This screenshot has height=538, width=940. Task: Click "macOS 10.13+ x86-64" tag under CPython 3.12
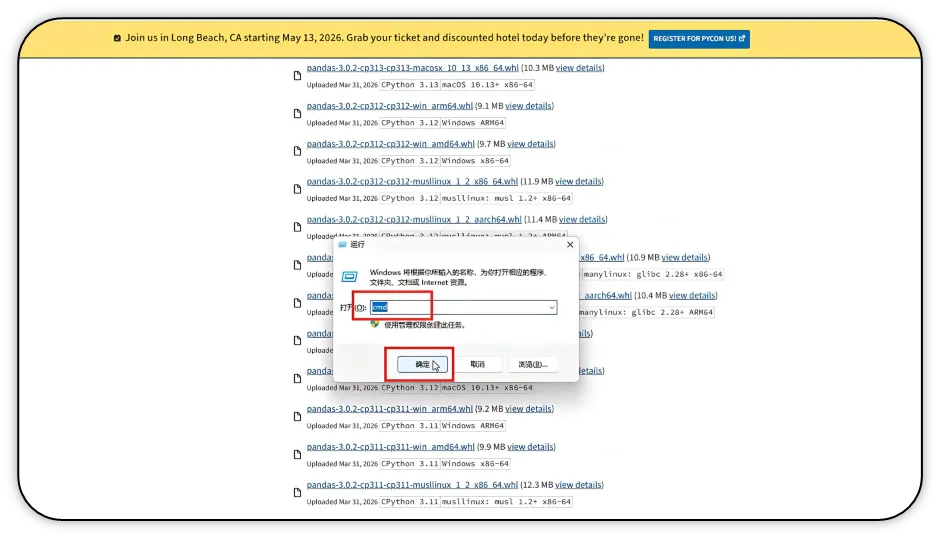coord(487,387)
